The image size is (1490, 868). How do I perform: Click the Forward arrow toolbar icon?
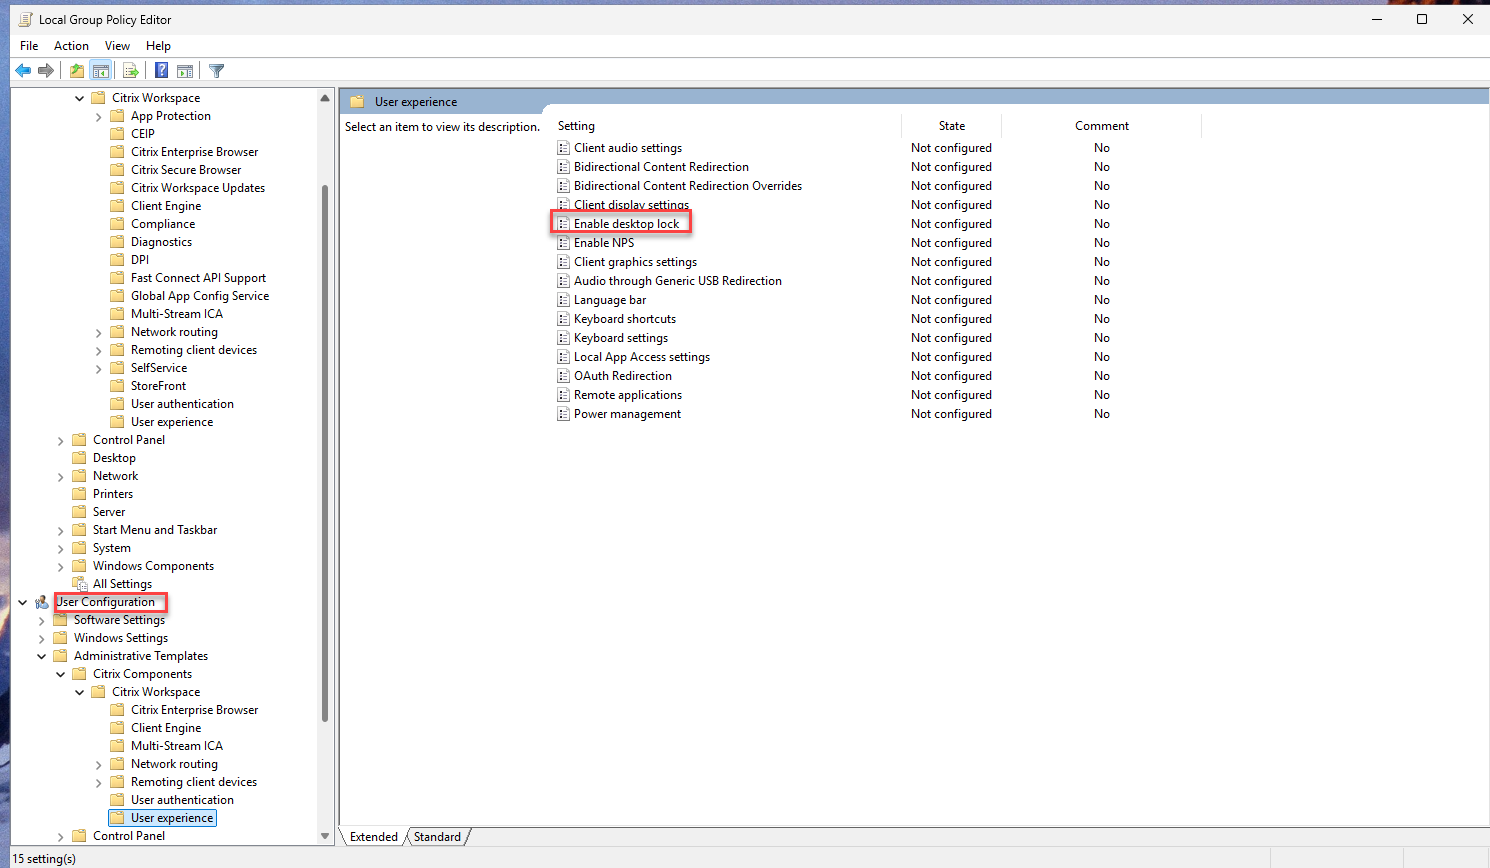point(46,70)
